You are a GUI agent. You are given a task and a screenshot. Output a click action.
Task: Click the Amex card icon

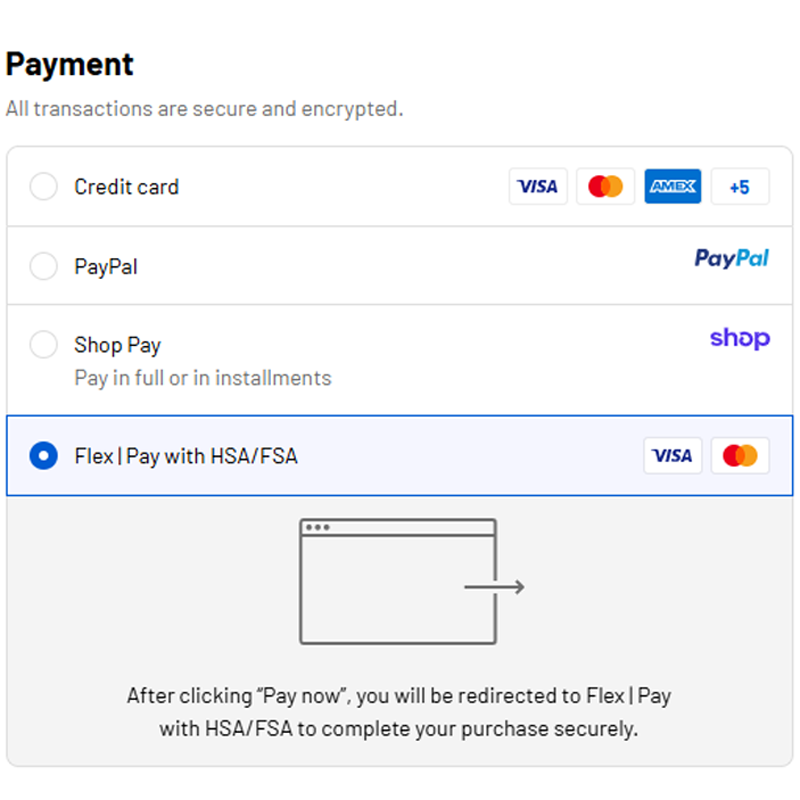pyautogui.click(x=672, y=187)
